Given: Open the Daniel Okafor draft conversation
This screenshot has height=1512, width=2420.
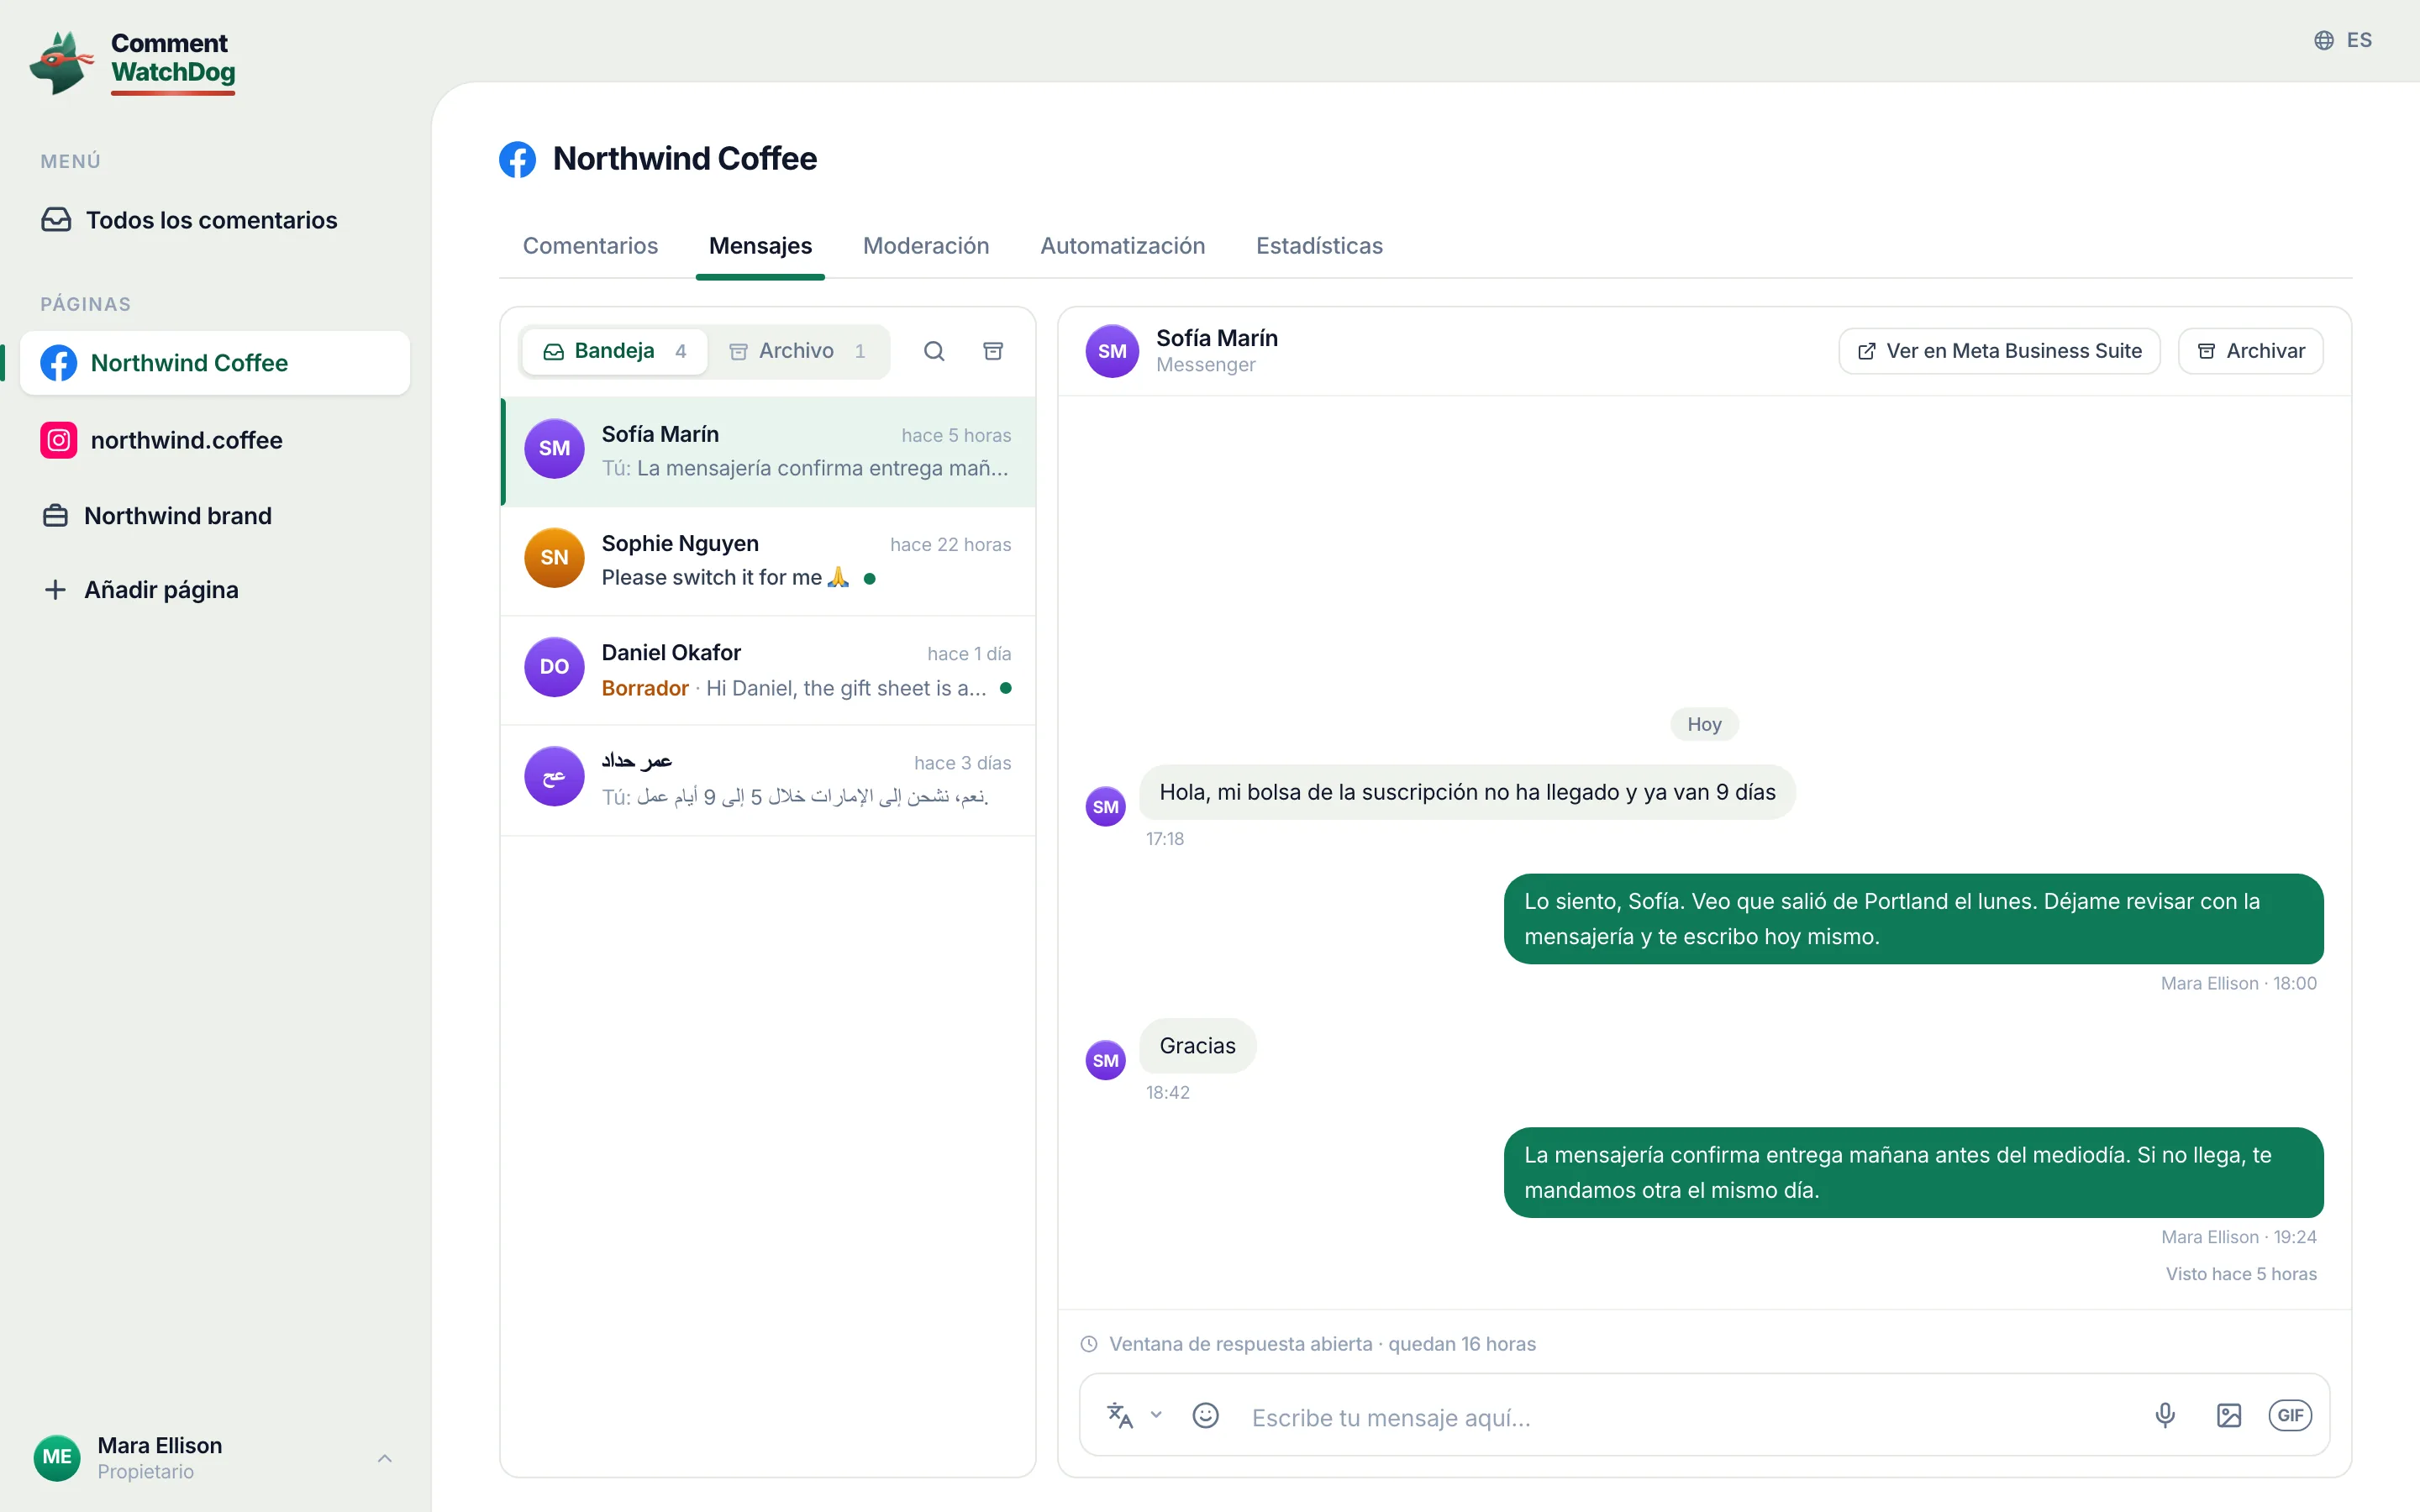Looking at the screenshot, I should point(768,670).
